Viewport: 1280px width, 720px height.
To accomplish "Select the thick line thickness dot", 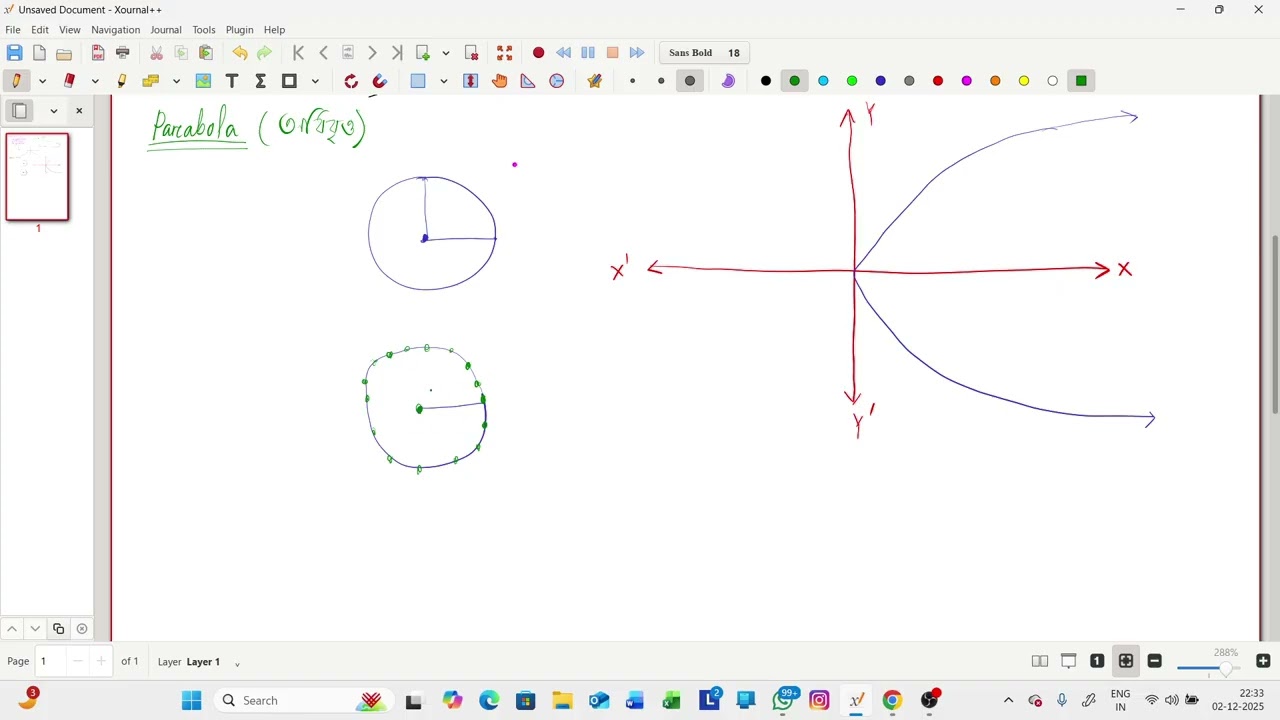I will click(690, 81).
